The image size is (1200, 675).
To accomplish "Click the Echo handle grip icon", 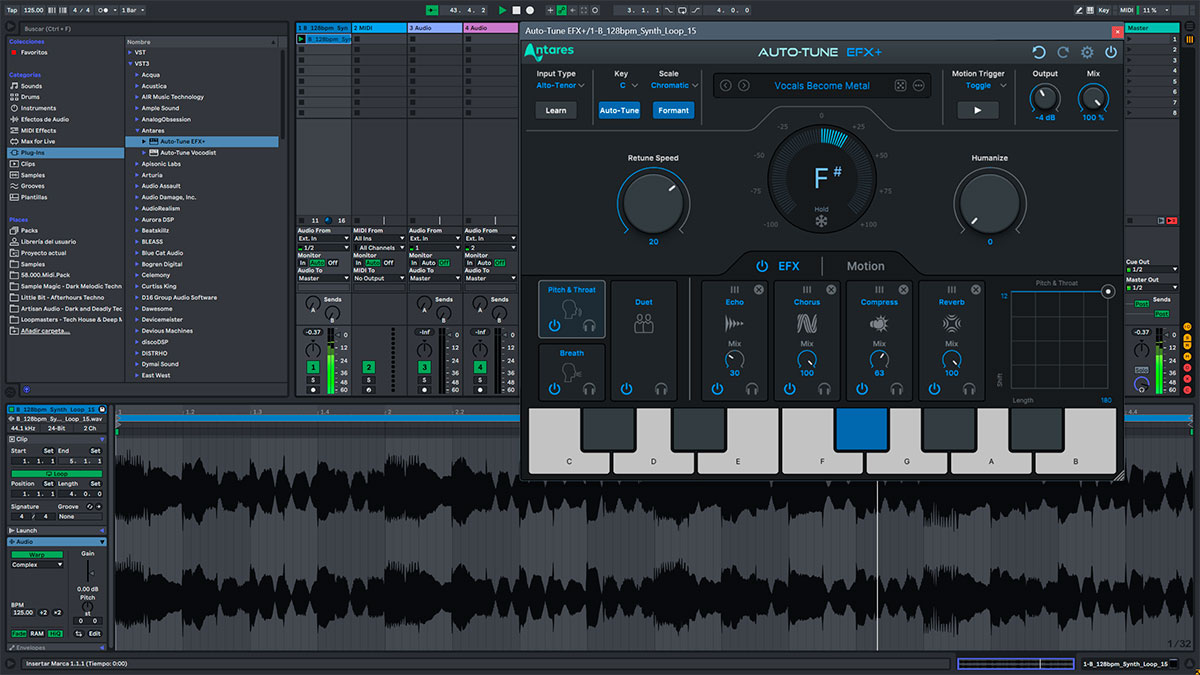I will (x=734, y=290).
